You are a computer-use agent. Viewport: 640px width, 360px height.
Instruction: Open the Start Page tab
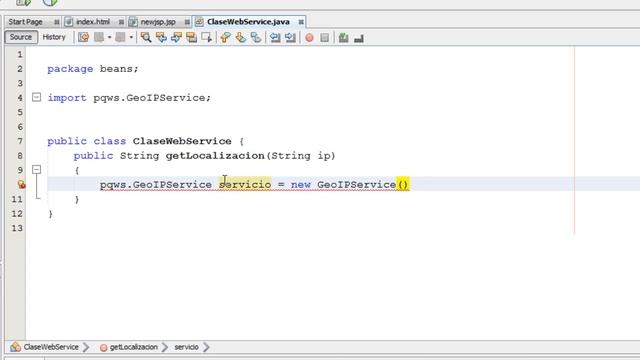[25, 22]
